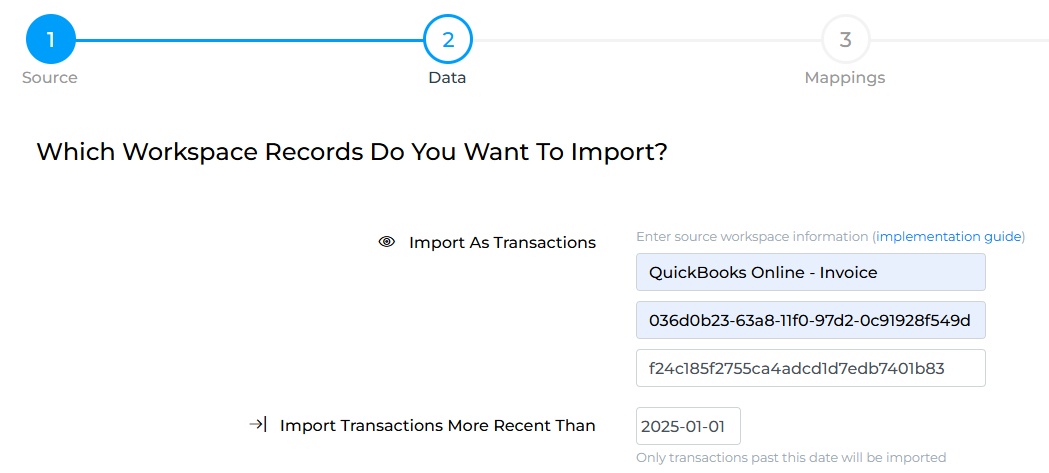Open the implementation guide link
The height and width of the screenshot is (473, 1049).
(x=949, y=236)
